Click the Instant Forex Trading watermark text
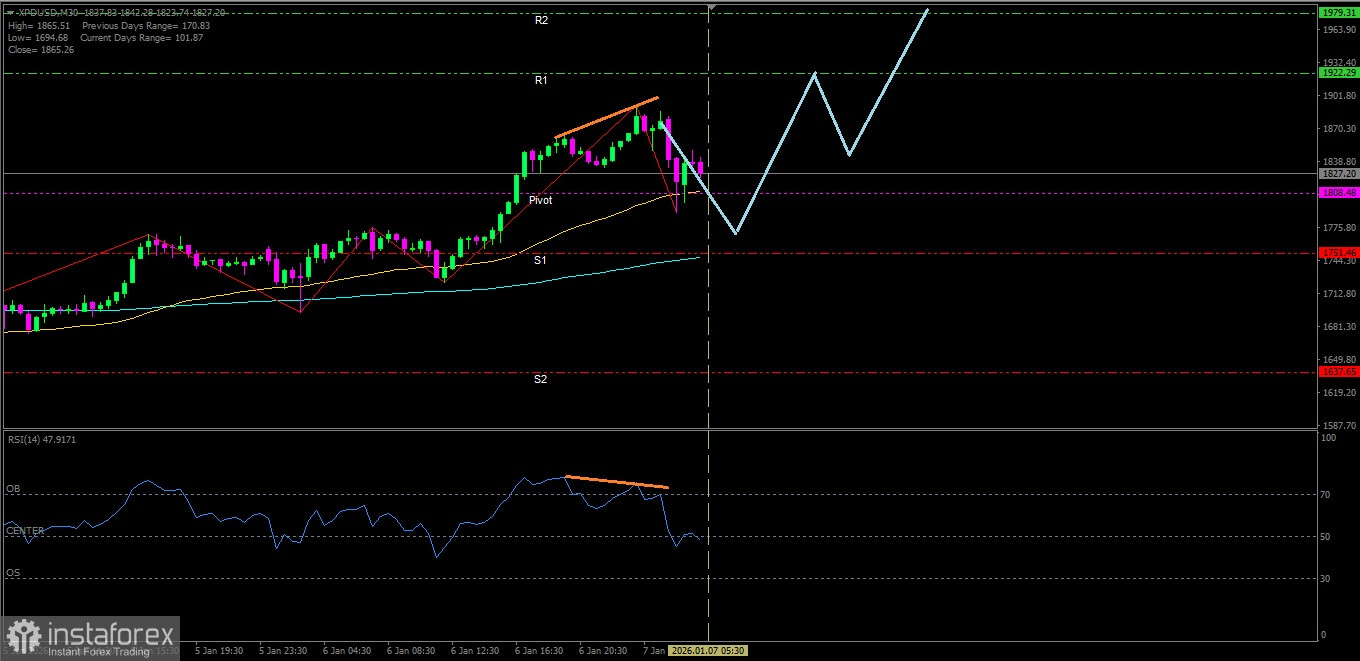The width and height of the screenshot is (1360, 661). pos(98,652)
